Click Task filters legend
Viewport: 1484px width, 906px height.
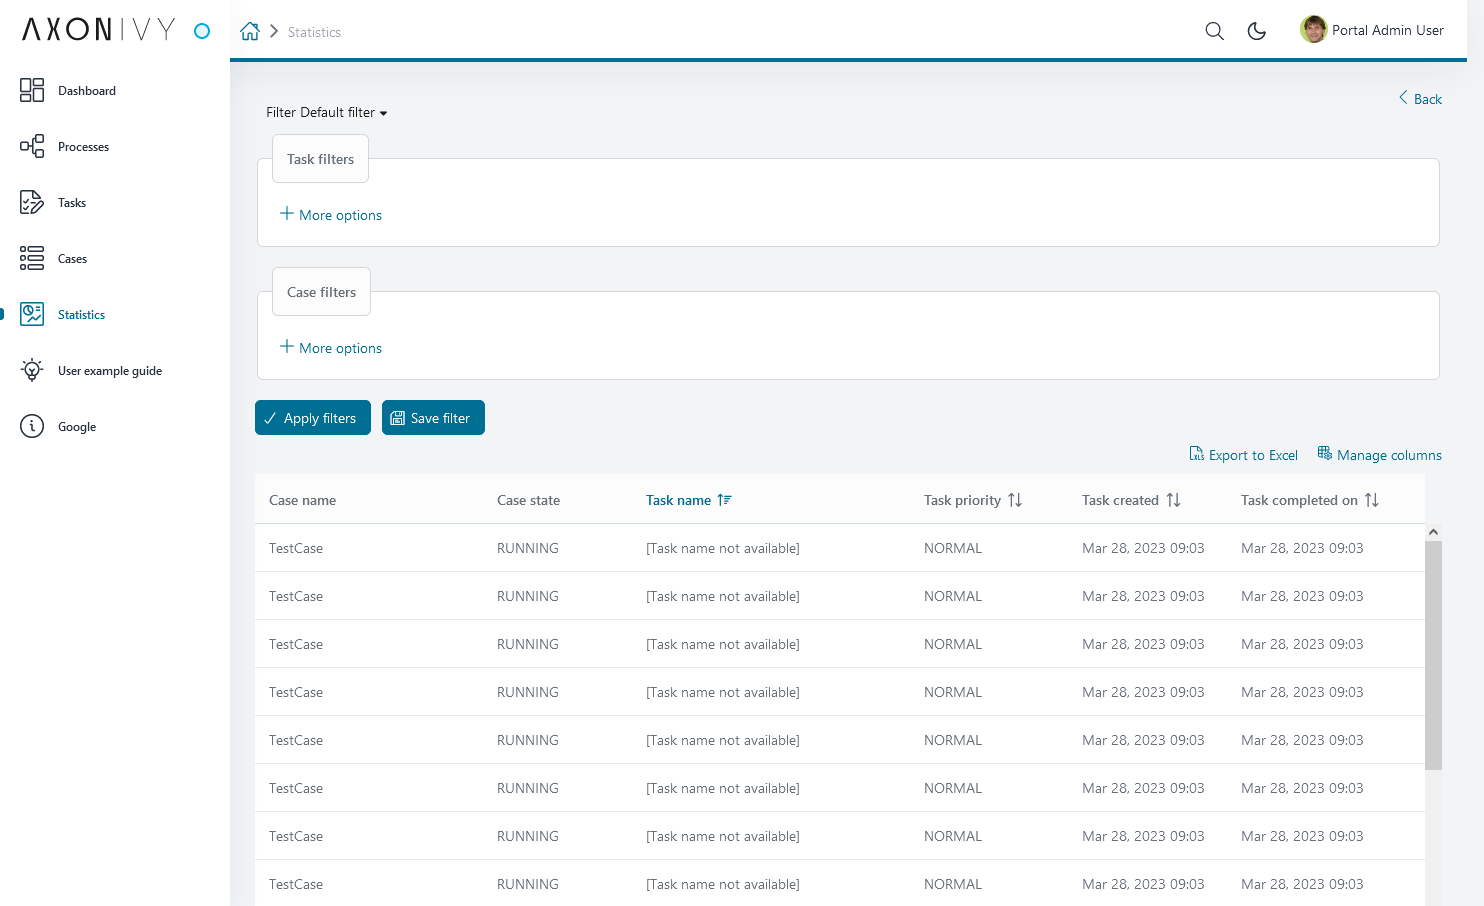coord(320,159)
